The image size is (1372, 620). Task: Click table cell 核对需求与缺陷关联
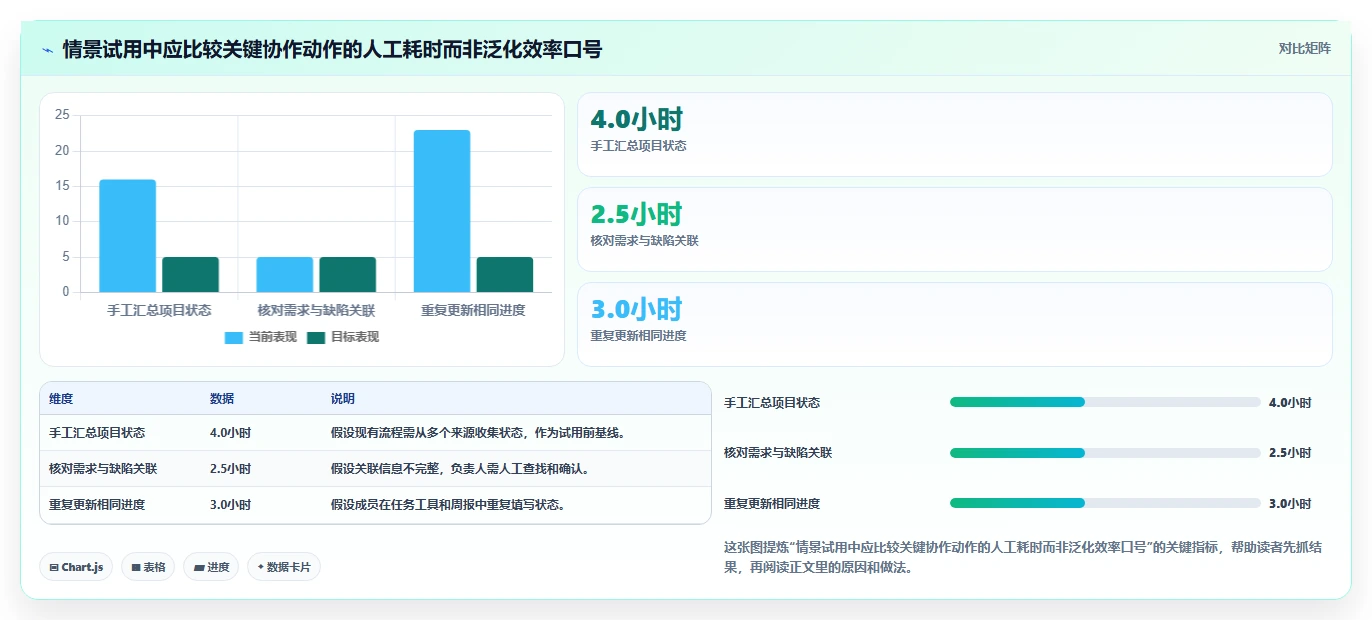(x=103, y=469)
